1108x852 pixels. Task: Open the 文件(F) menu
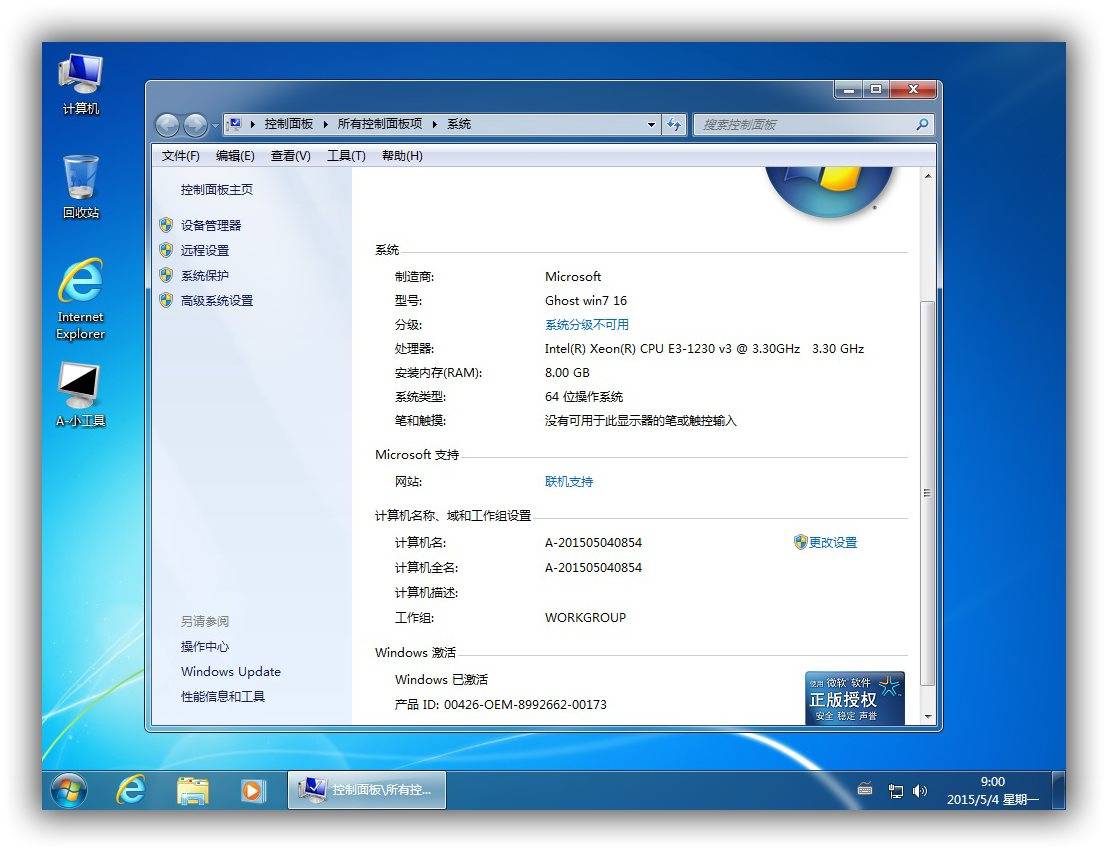point(180,155)
